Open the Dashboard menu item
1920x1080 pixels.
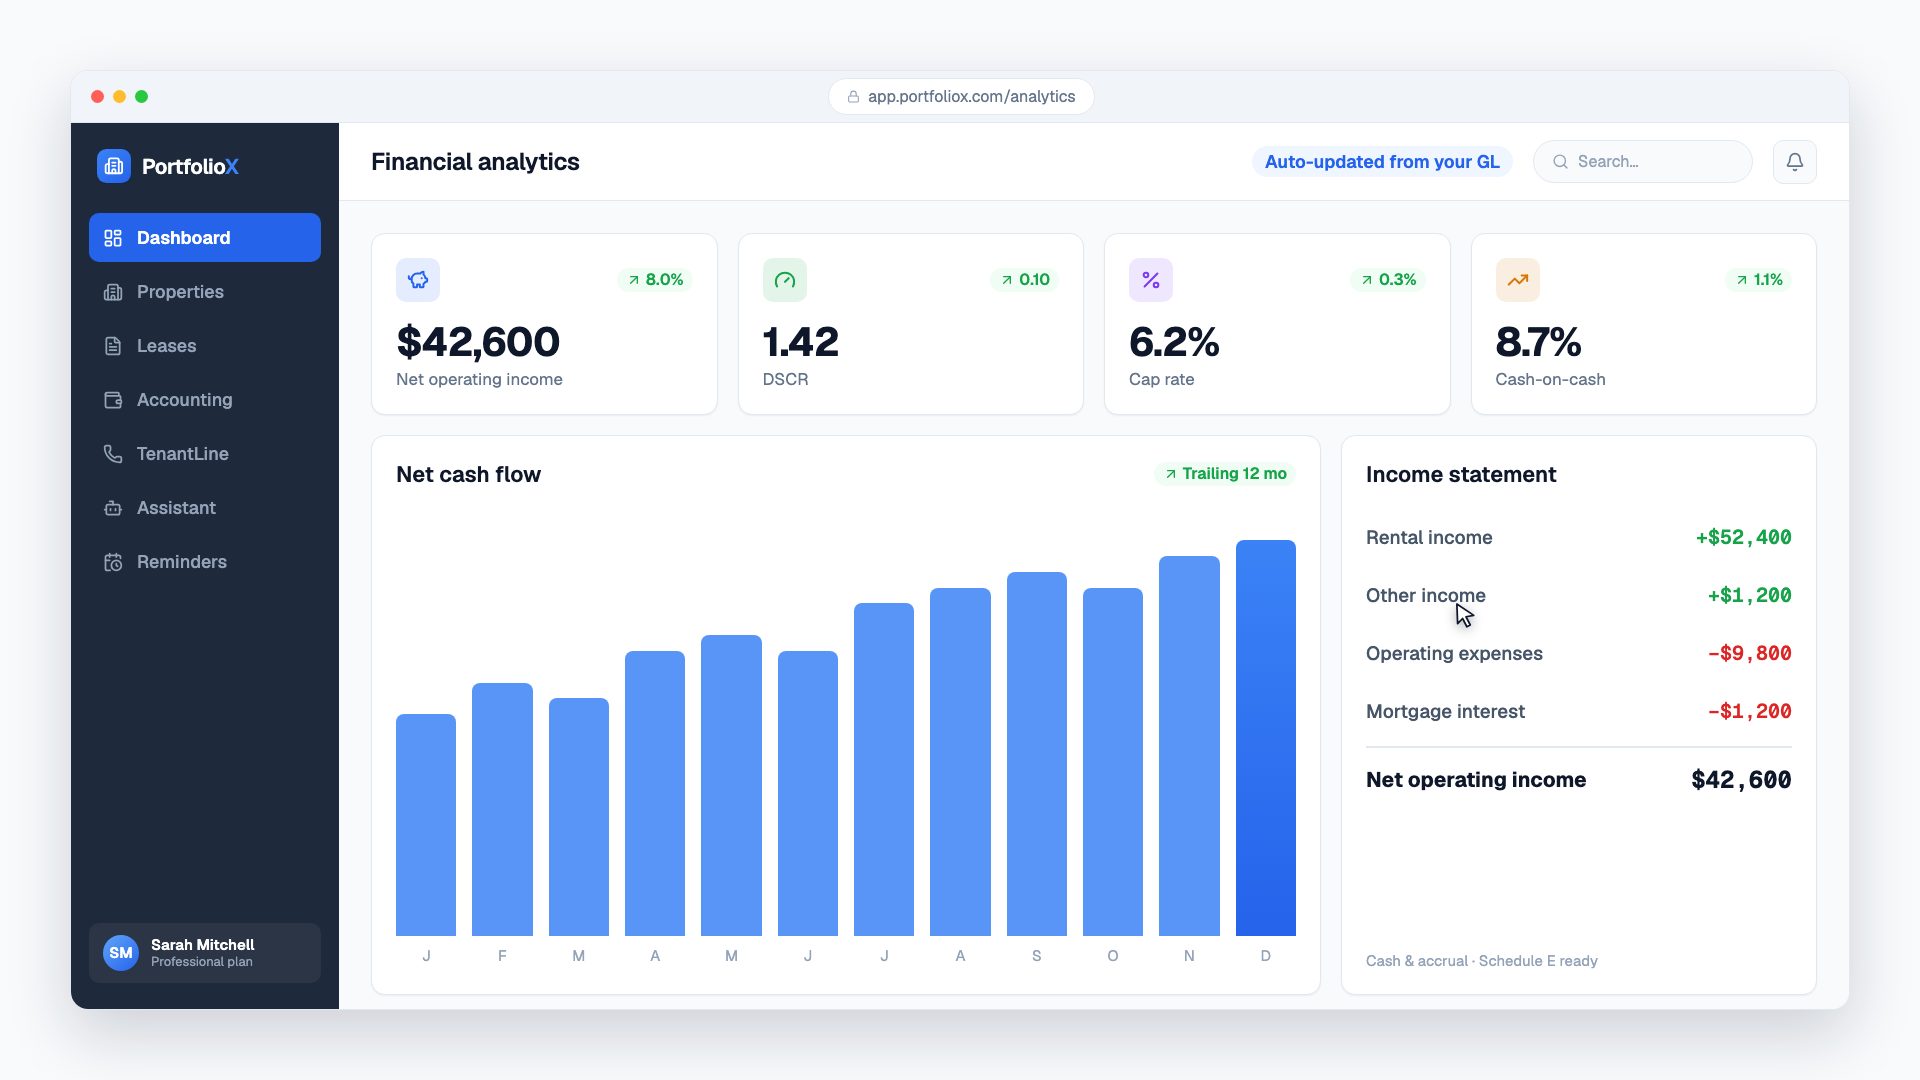(x=205, y=238)
